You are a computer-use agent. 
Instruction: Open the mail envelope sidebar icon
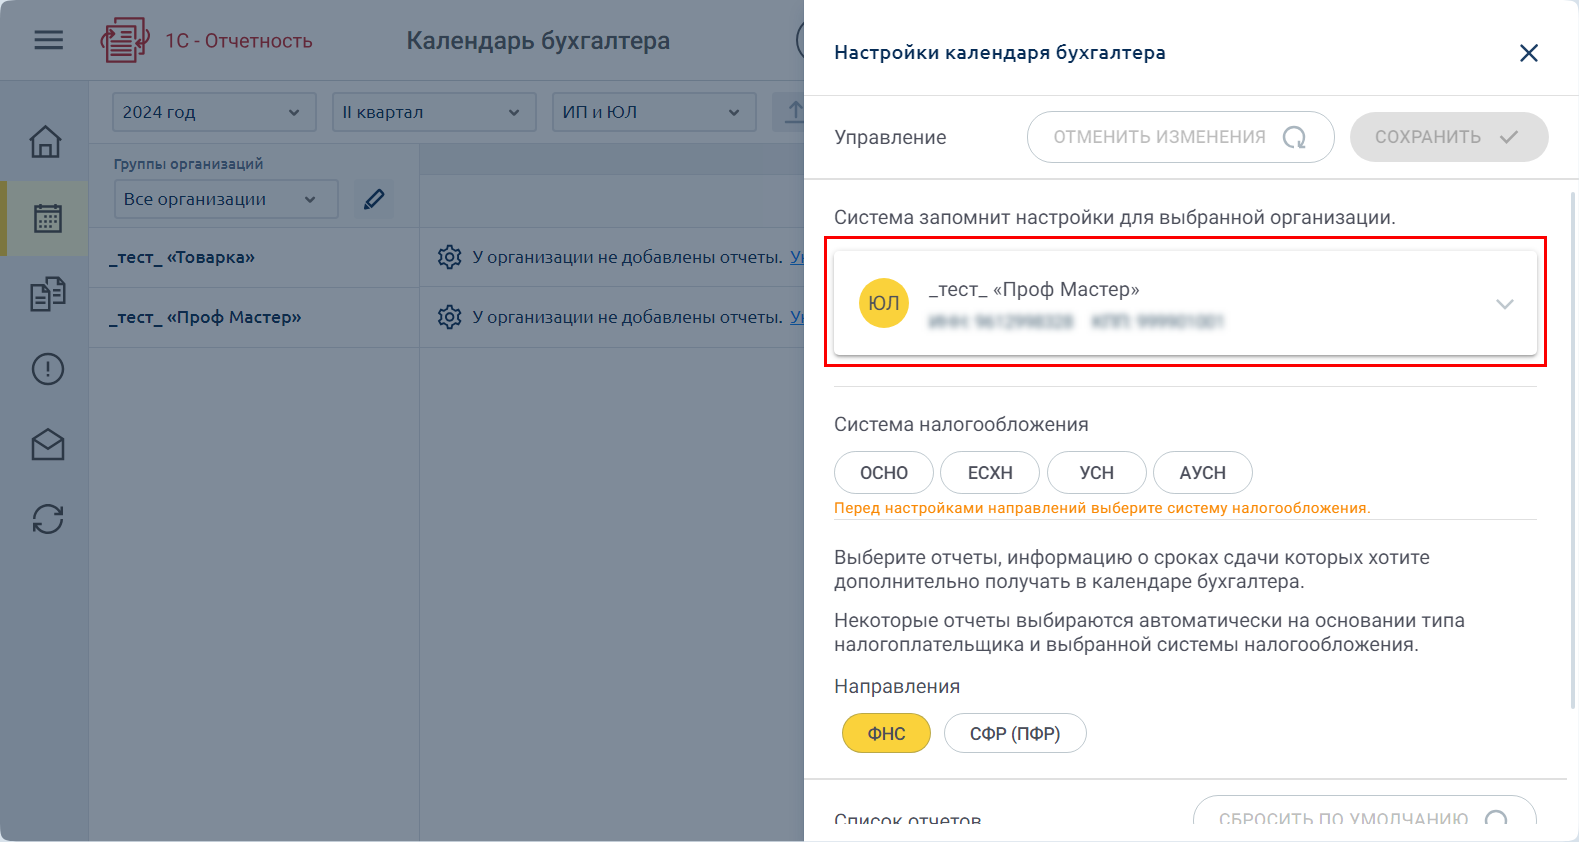[x=47, y=445]
